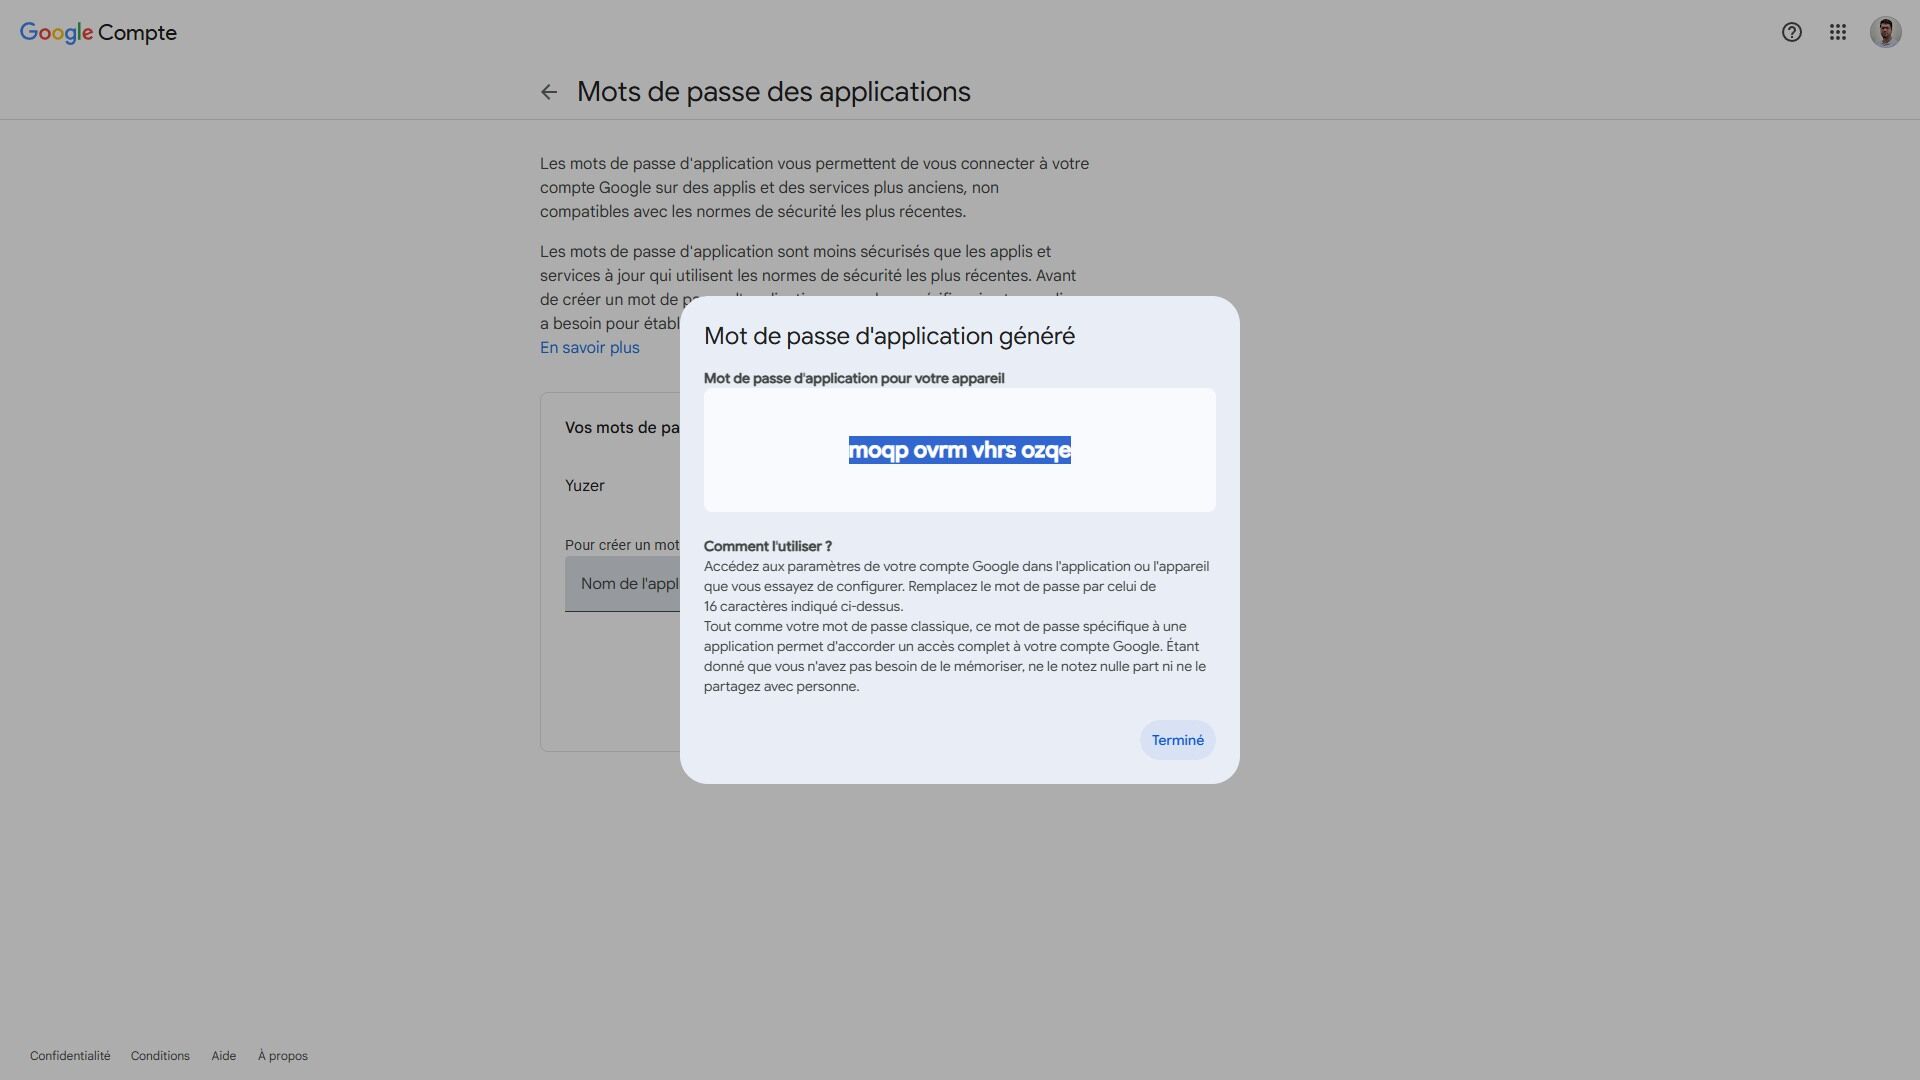Viewport: 1920px width, 1080px height.
Task: Open the Confidentialité footer link
Action: [x=70, y=1056]
